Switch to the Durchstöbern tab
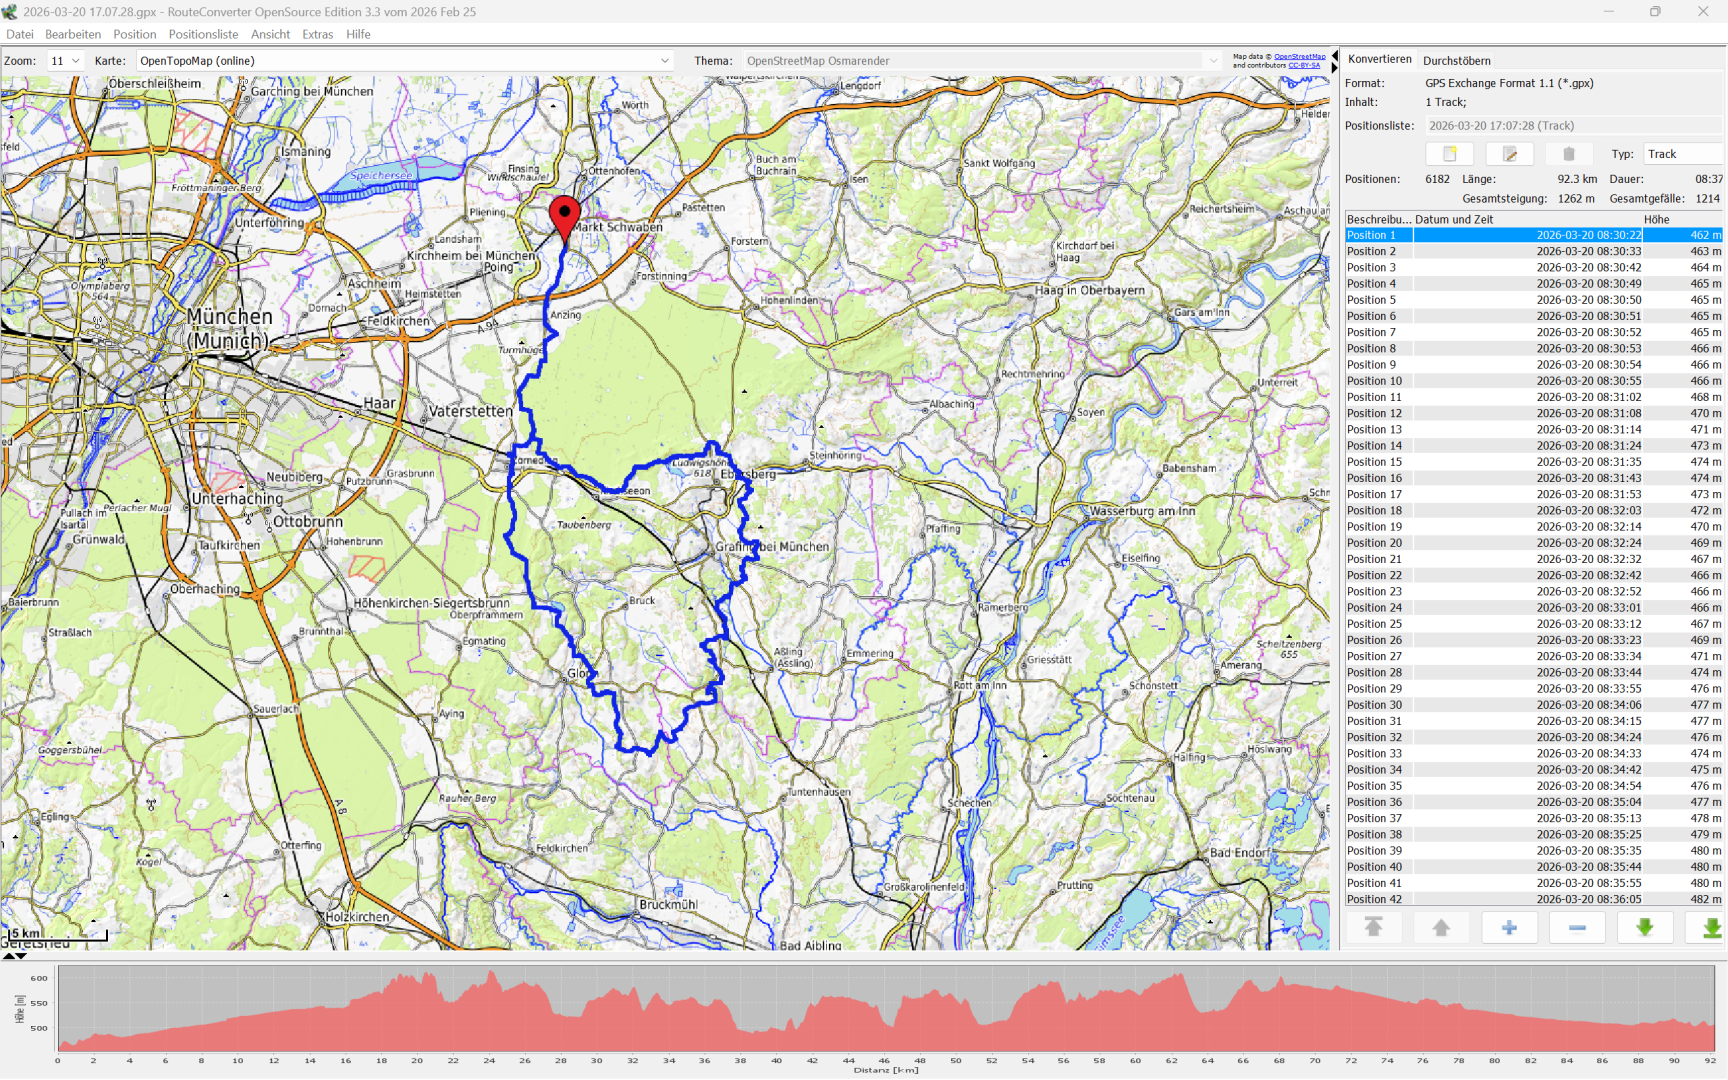 tap(1456, 61)
